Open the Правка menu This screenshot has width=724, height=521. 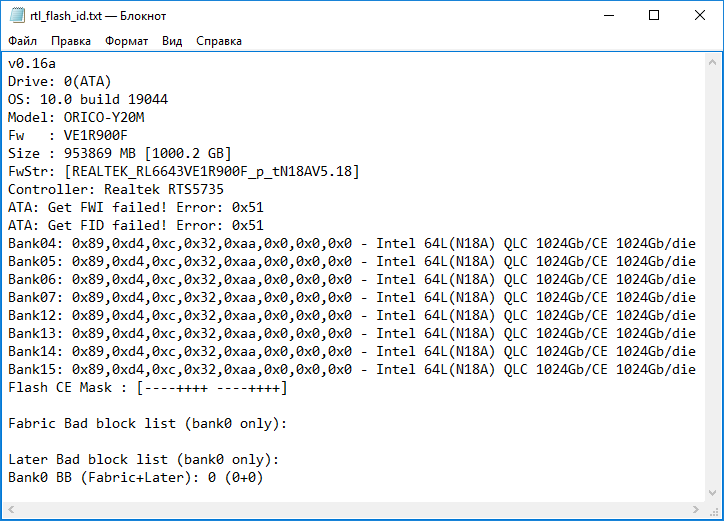[71, 41]
